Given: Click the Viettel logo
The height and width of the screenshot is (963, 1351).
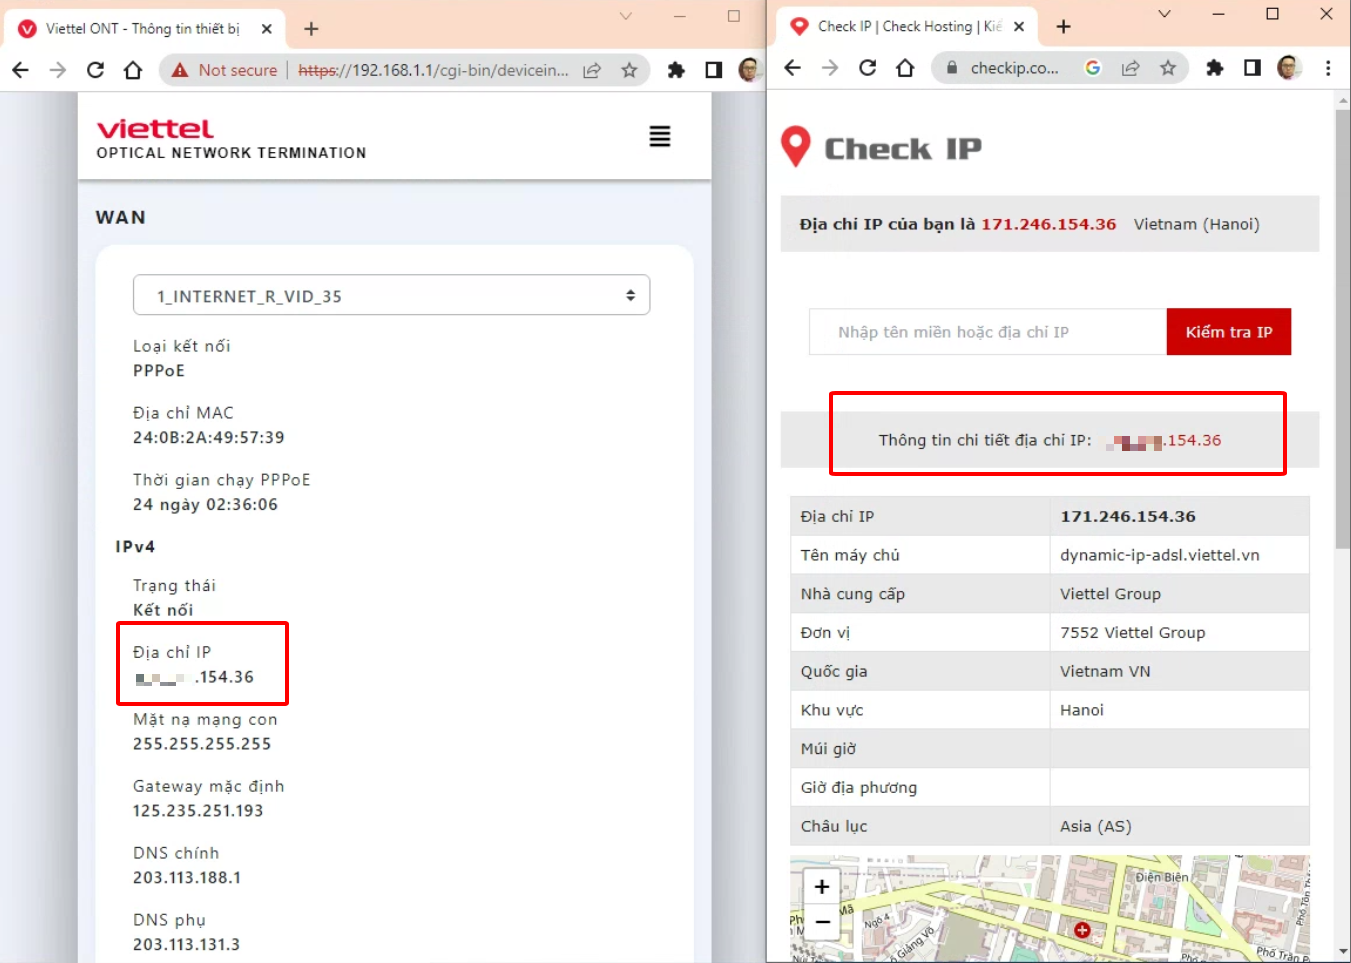Looking at the screenshot, I should pyautogui.click(x=155, y=129).
